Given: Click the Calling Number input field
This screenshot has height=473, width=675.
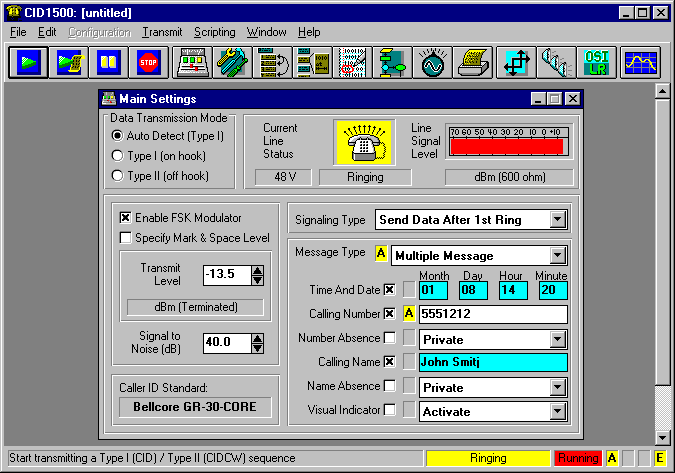Looking at the screenshot, I should (x=492, y=314).
